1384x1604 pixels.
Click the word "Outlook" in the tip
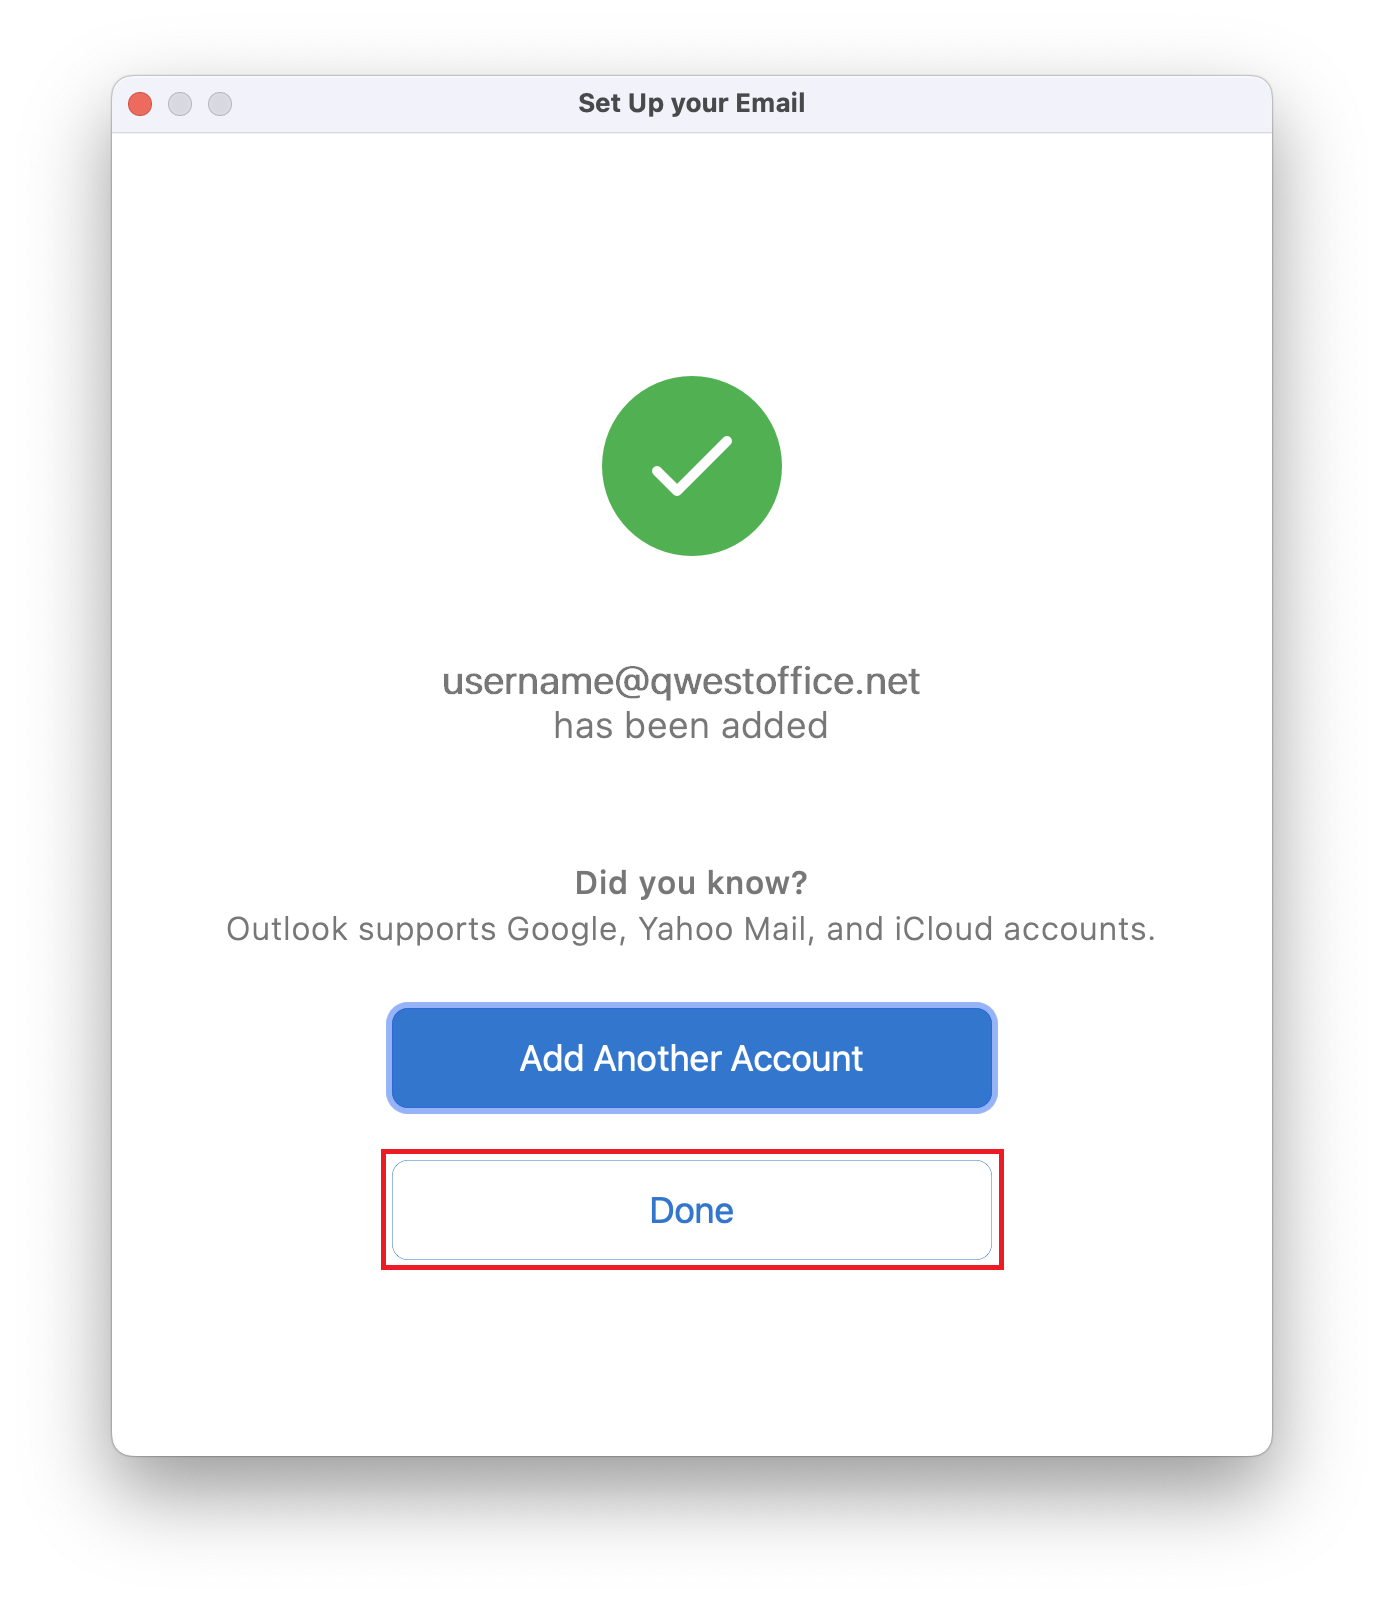(x=287, y=929)
